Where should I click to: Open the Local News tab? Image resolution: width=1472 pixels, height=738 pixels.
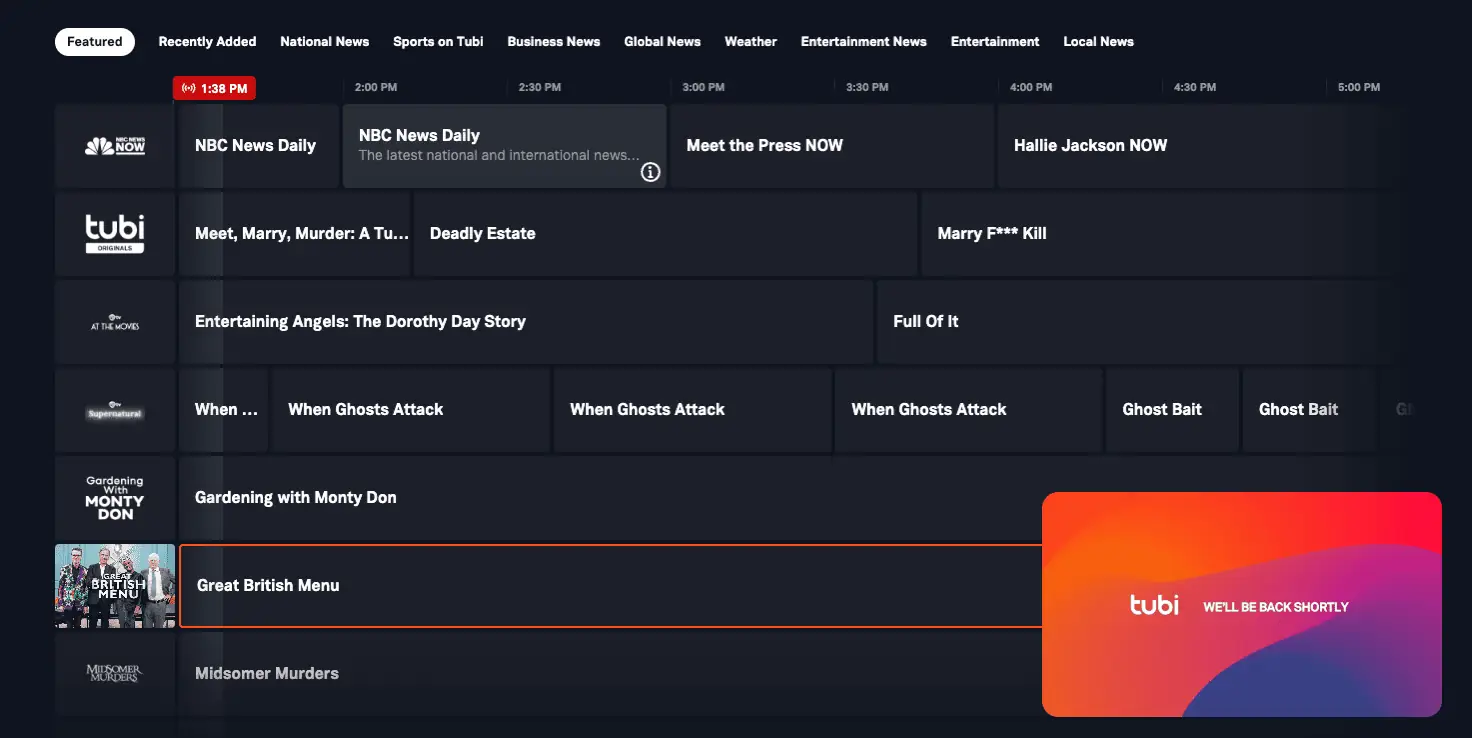(1098, 42)
